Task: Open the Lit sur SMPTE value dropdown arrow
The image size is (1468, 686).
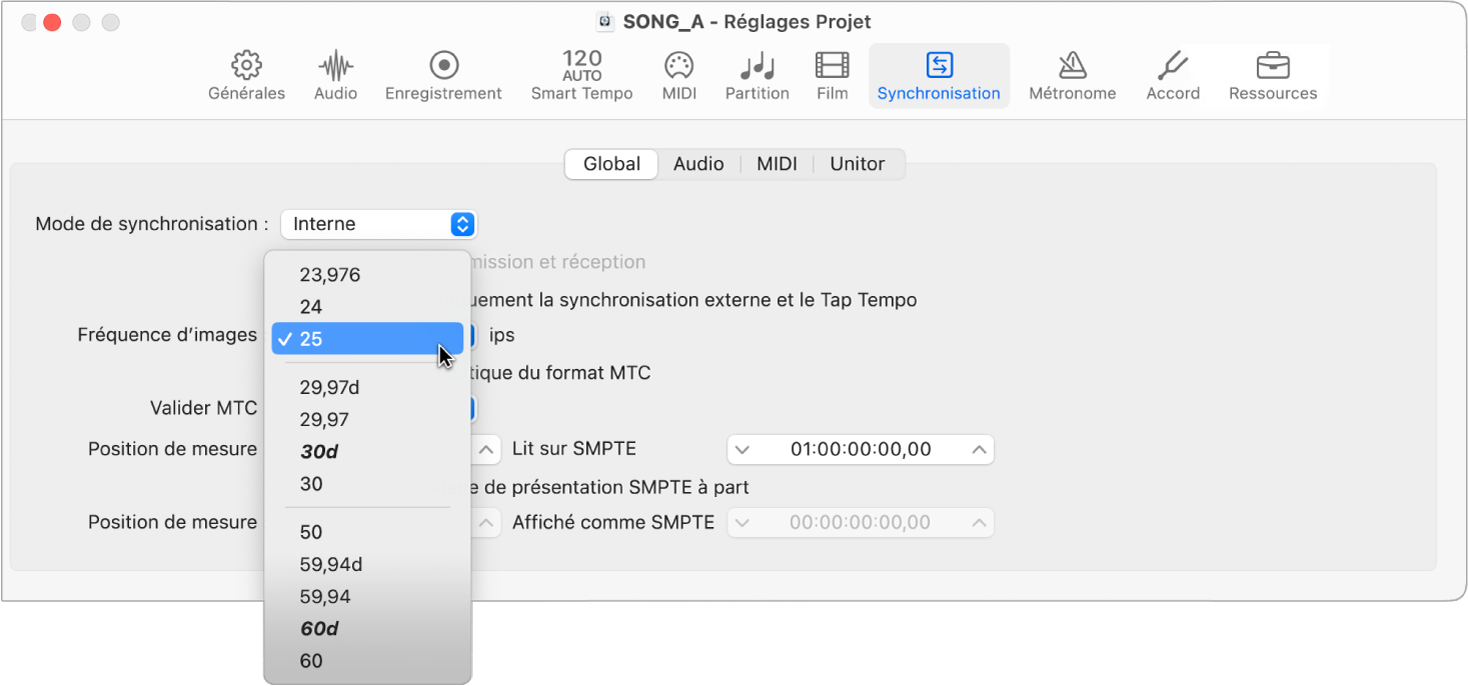Action: coord(741,449)
